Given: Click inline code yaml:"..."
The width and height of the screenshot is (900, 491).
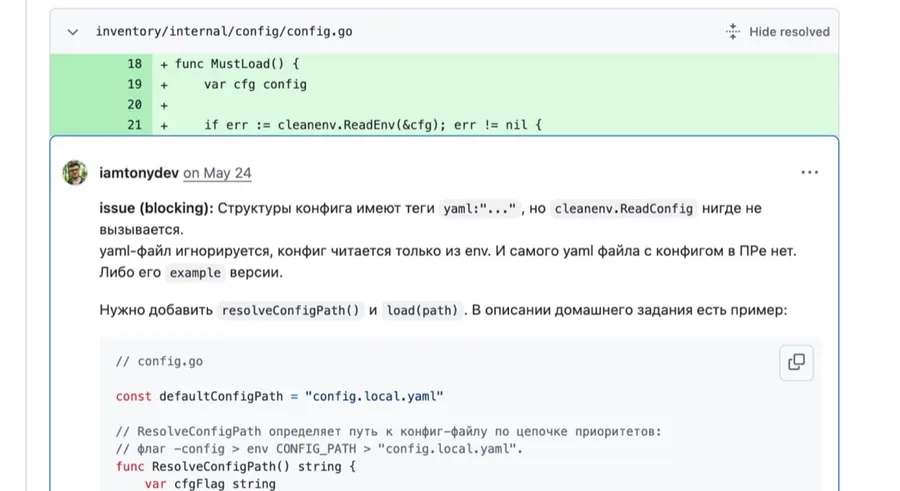Looking at the screenshot, I should pyautogui.click(x=480, y=208).
